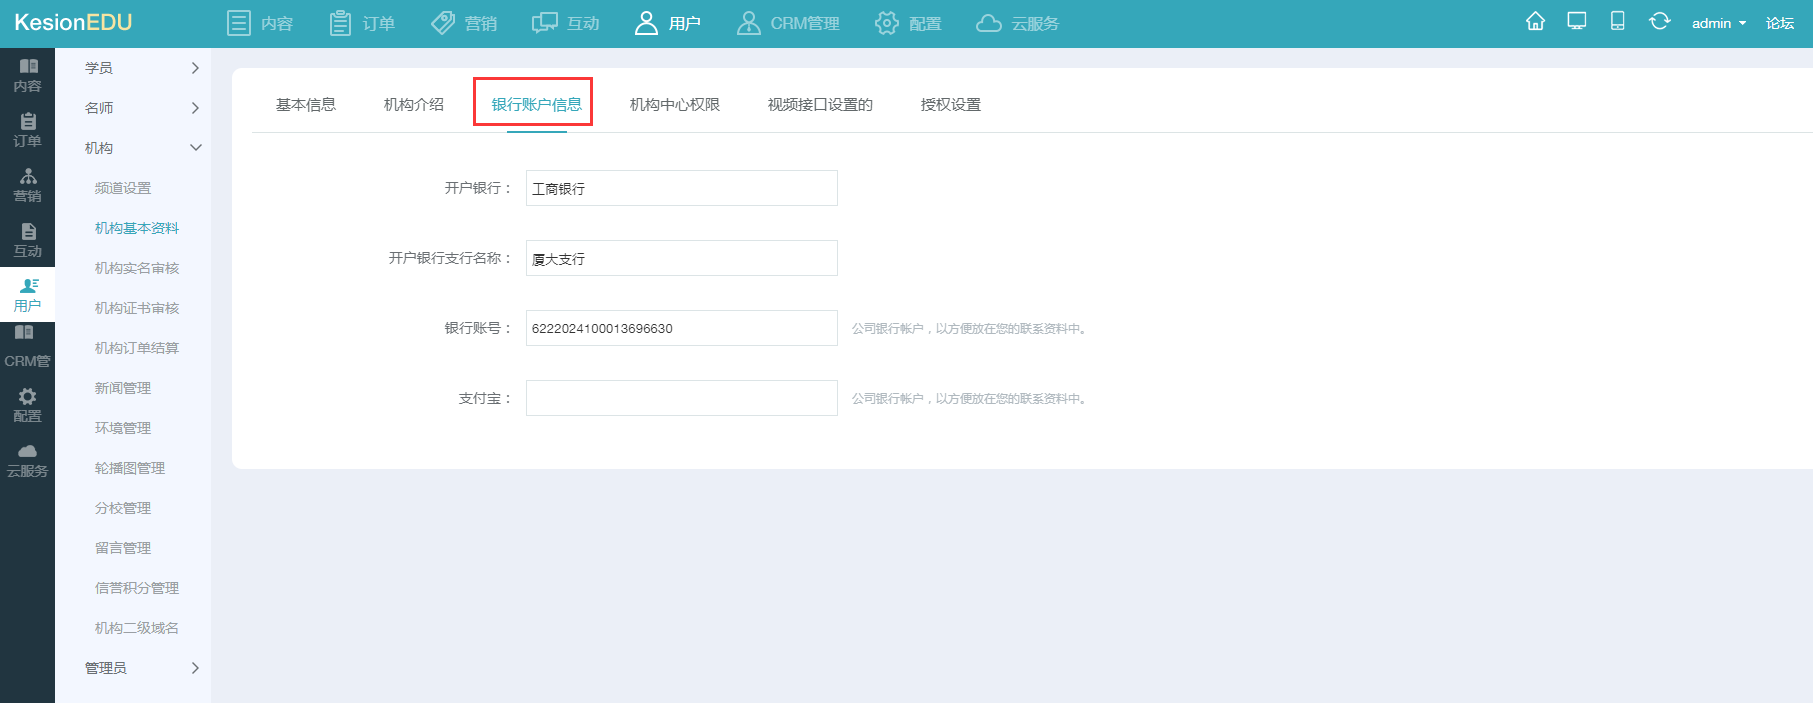Image resolution: width=1813 pixels, height=703 pixels.
Task: Switch to 授权设置 tab
Action: click(951, 105)
